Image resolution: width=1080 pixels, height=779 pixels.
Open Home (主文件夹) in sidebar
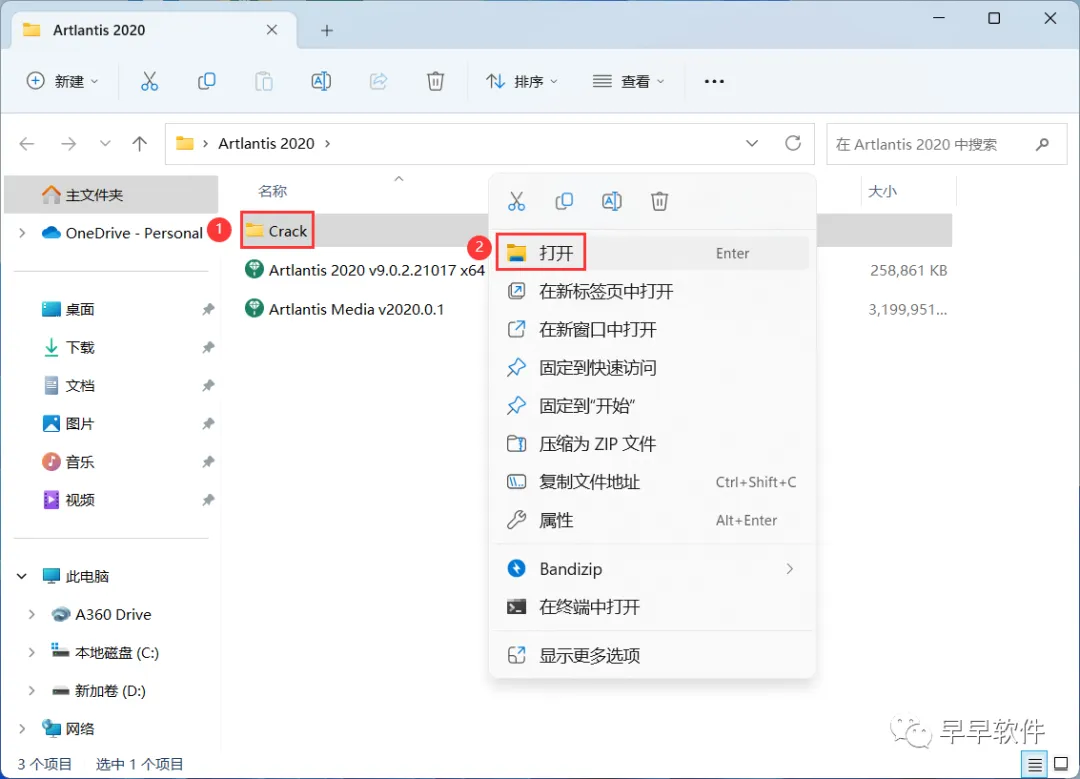point(112,195)
